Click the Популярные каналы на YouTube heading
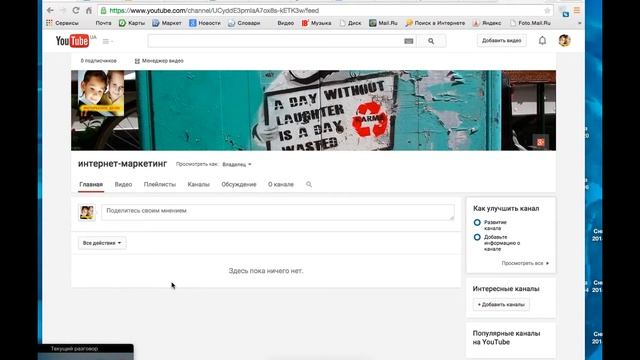This screenshot has height=360, width=640. click(506, 338)
